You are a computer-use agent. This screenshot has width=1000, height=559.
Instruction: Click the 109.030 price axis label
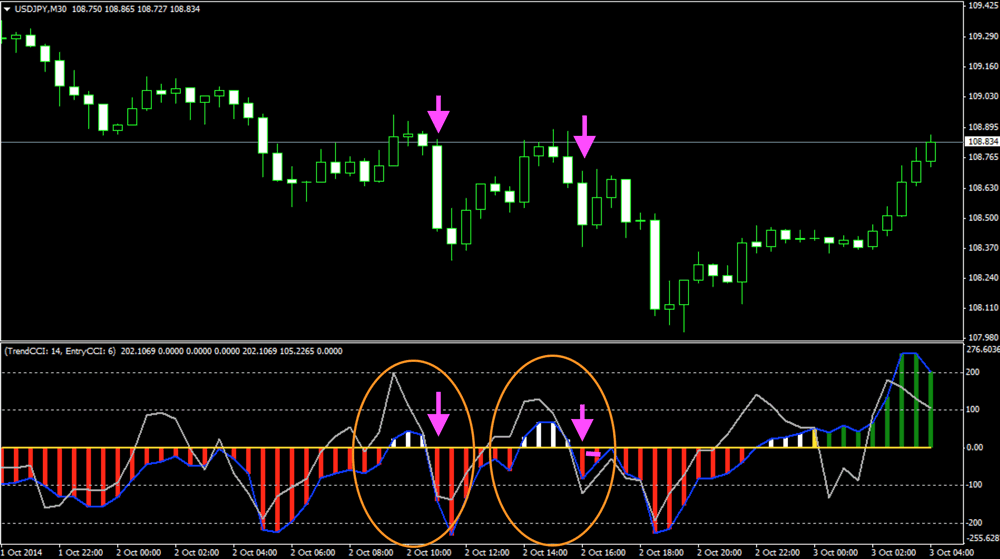(x=983, y=96)
